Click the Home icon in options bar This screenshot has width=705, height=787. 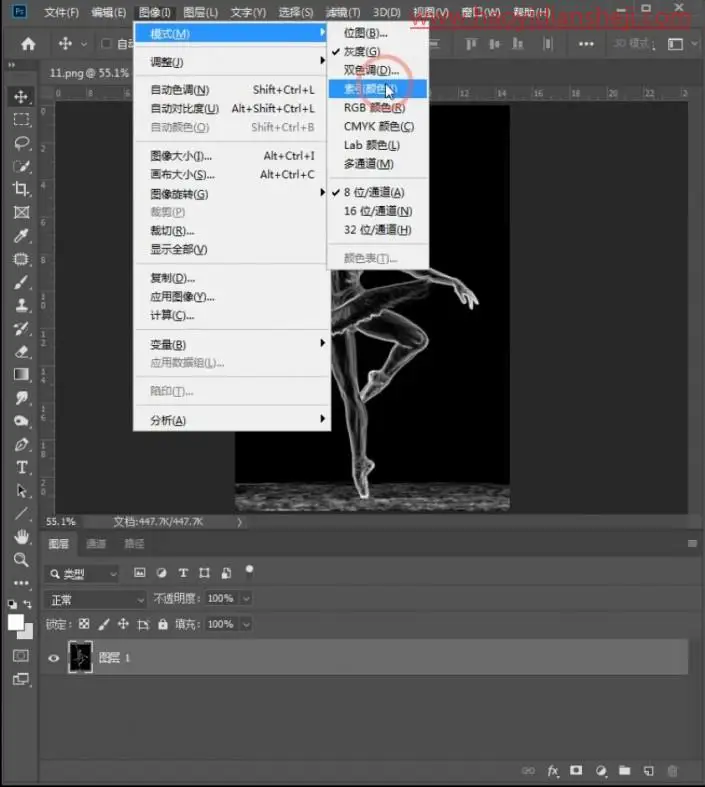(28, 44)
